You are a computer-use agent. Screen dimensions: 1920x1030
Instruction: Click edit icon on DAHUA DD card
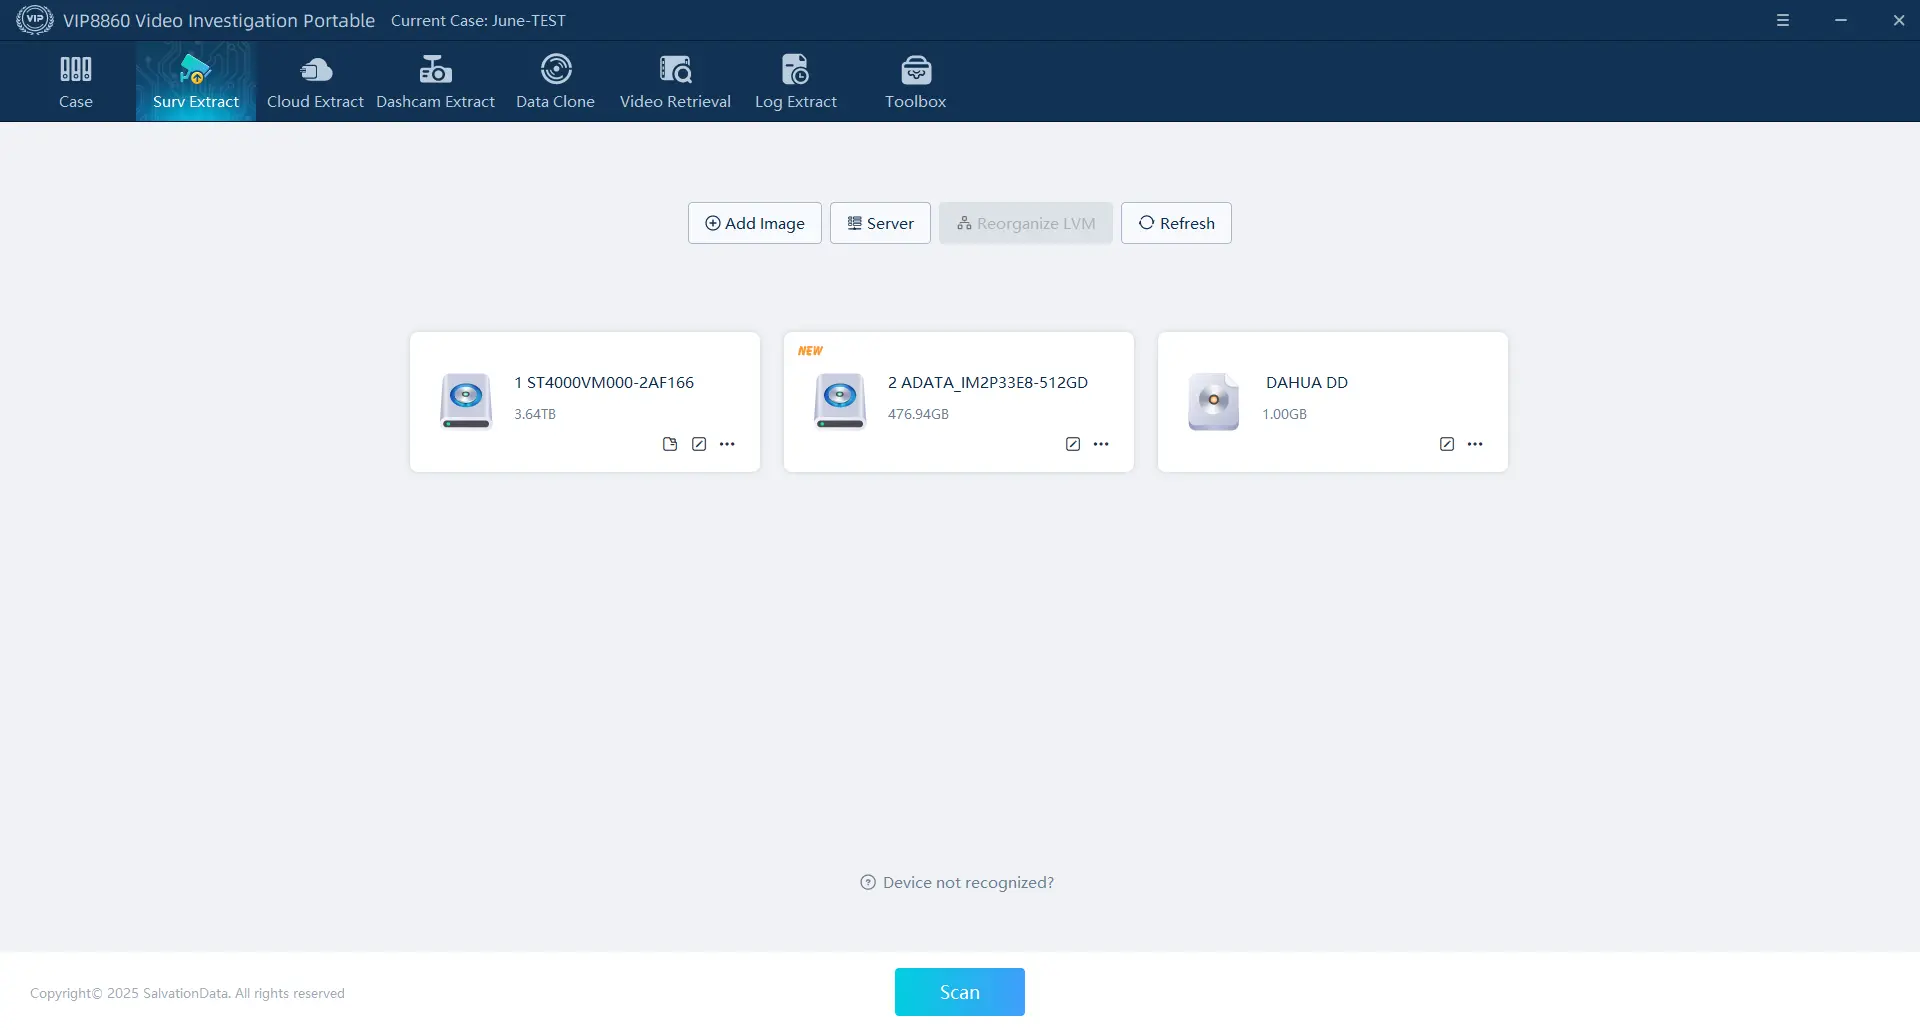[x=1447, y=444]
